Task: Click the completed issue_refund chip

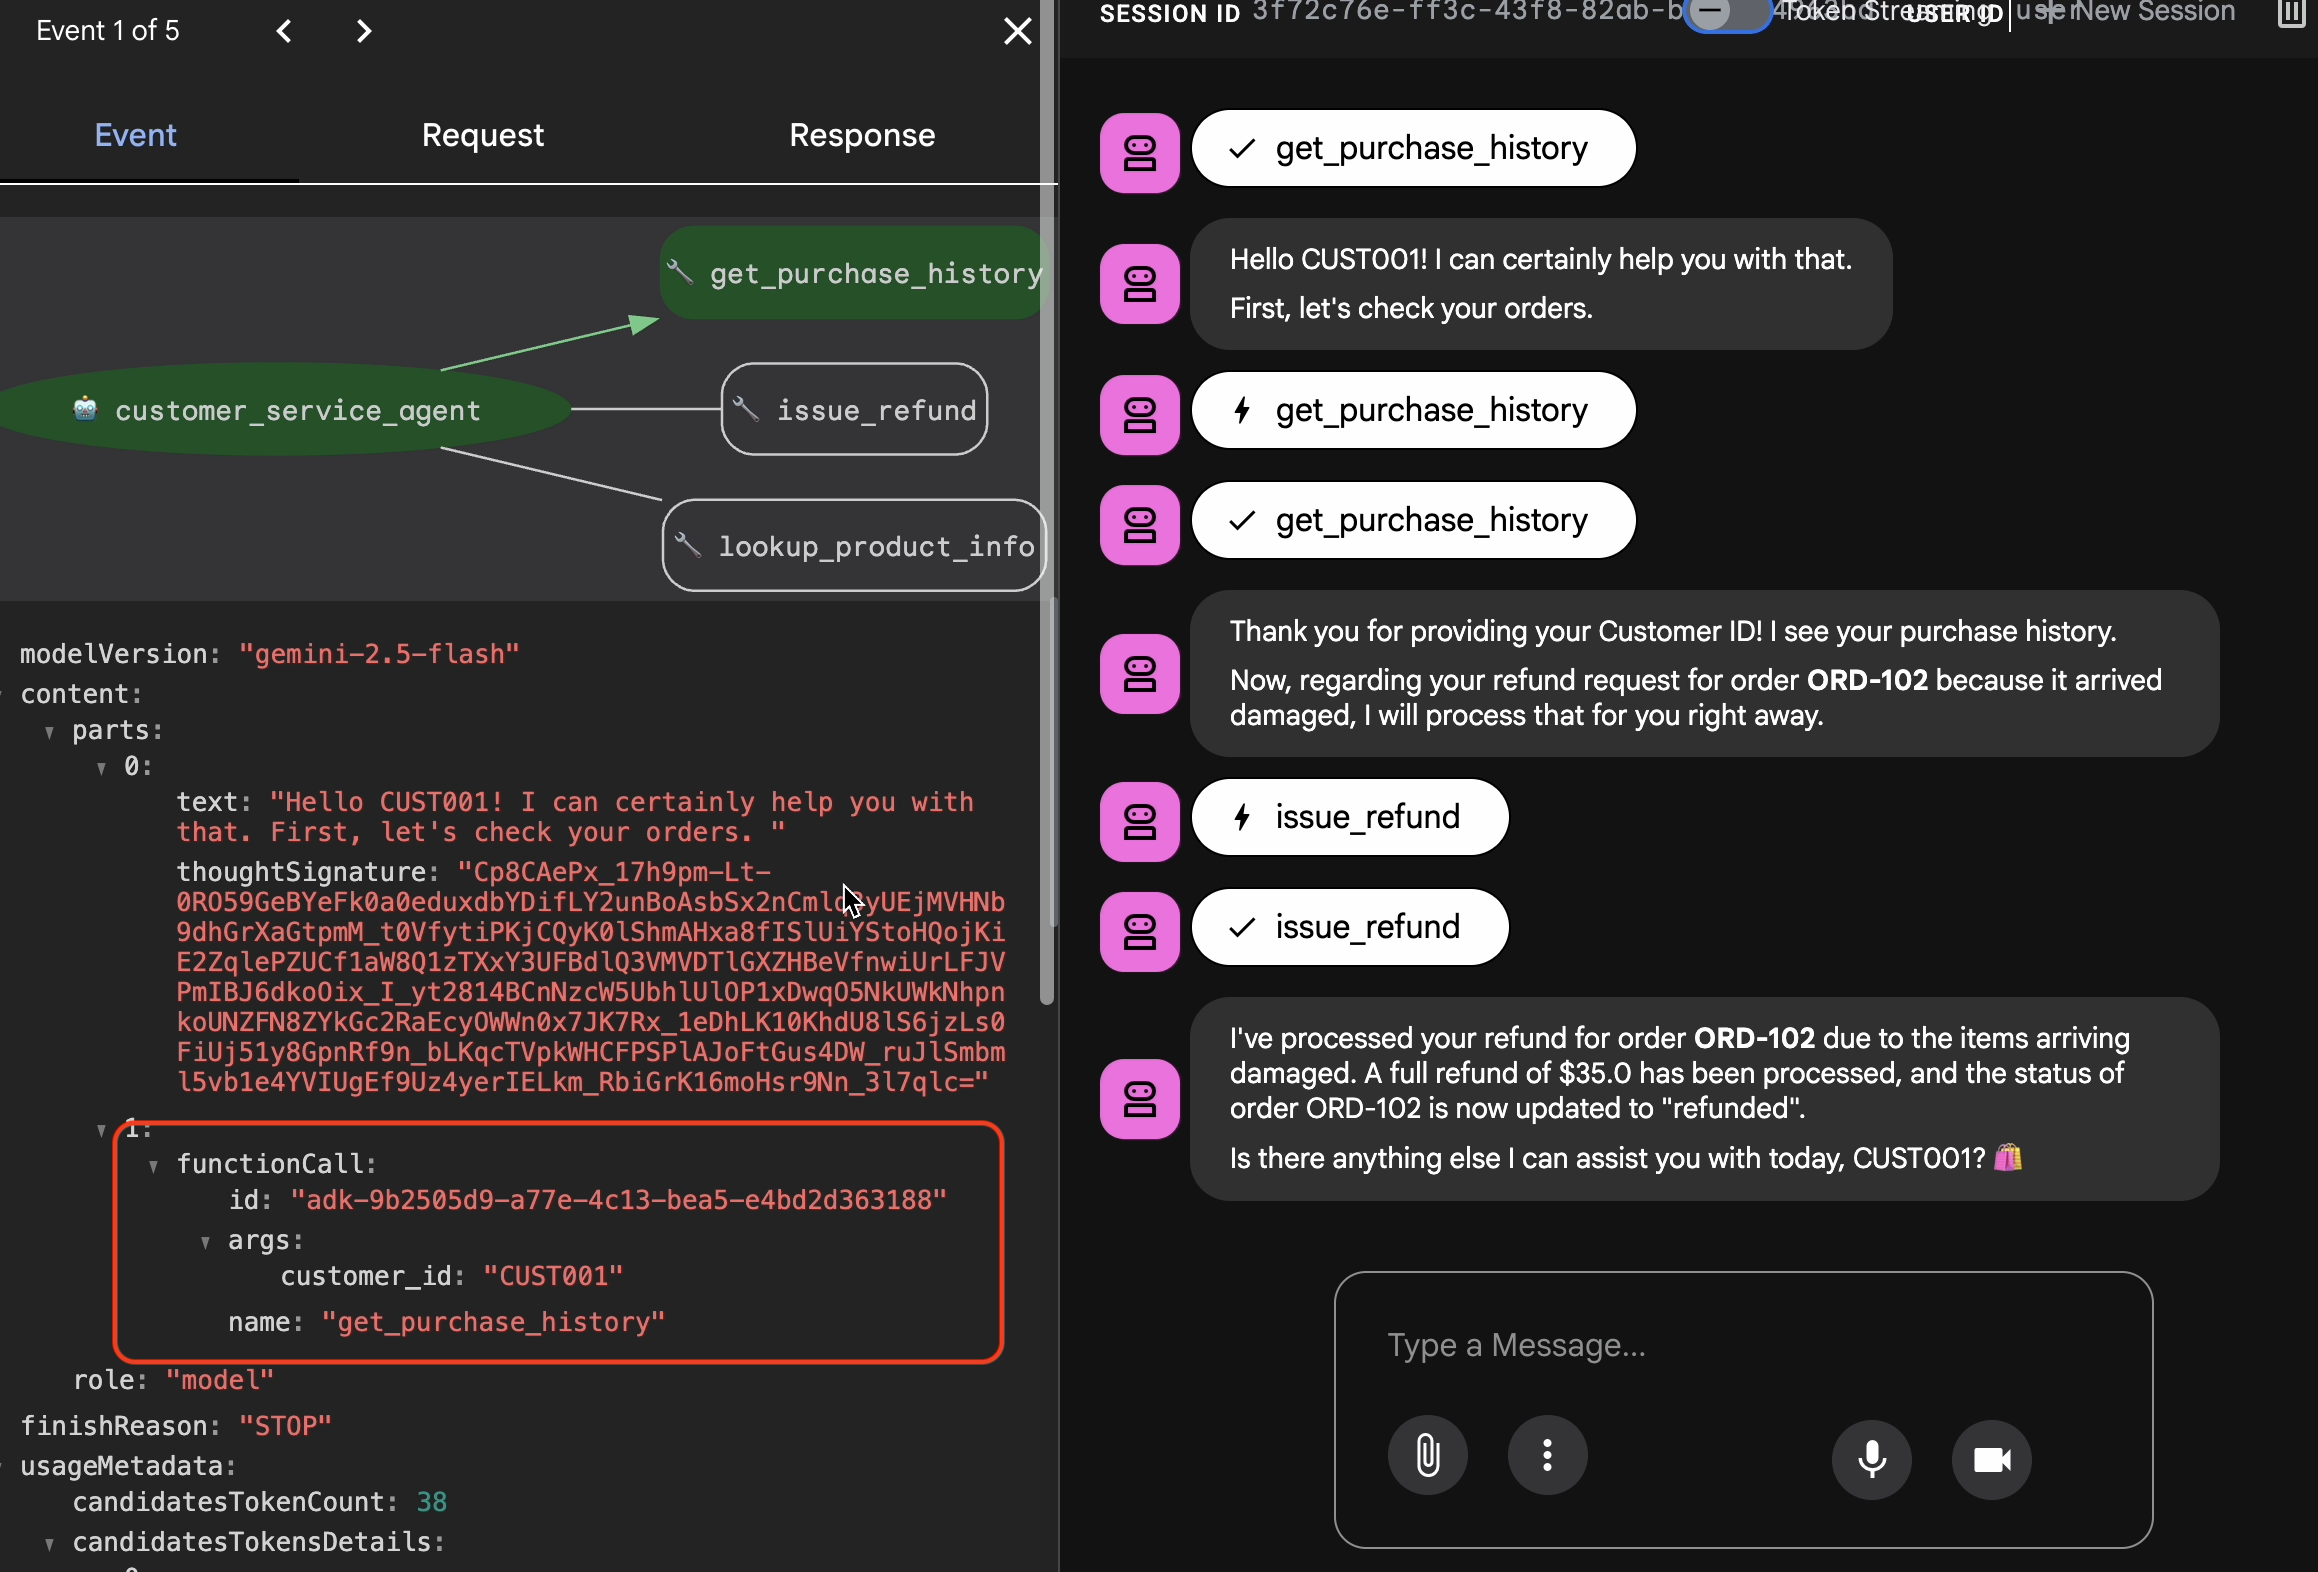Action: pyautogui.click(x=1349, y=927)
